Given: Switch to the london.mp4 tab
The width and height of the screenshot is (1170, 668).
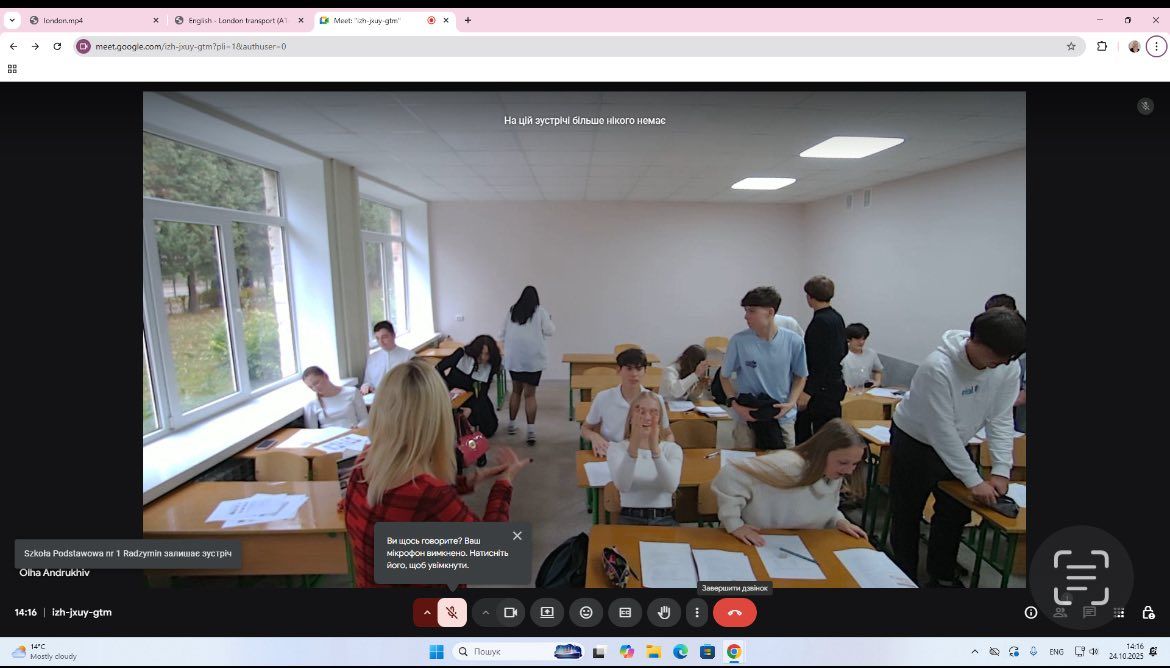Looking at the screenshot, I should (90, 20).
